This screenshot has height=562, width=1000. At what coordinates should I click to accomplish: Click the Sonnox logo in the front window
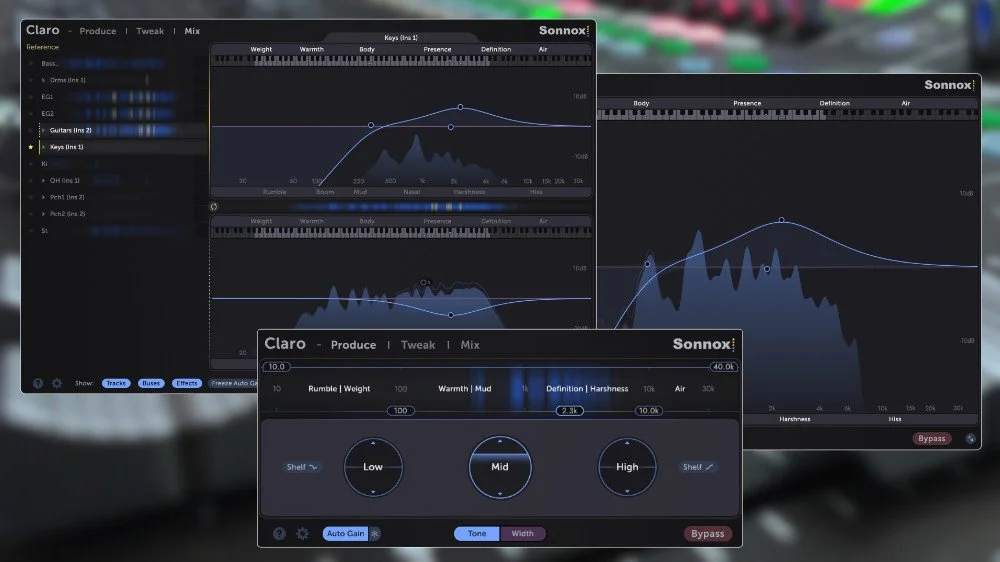click(703, 344)
